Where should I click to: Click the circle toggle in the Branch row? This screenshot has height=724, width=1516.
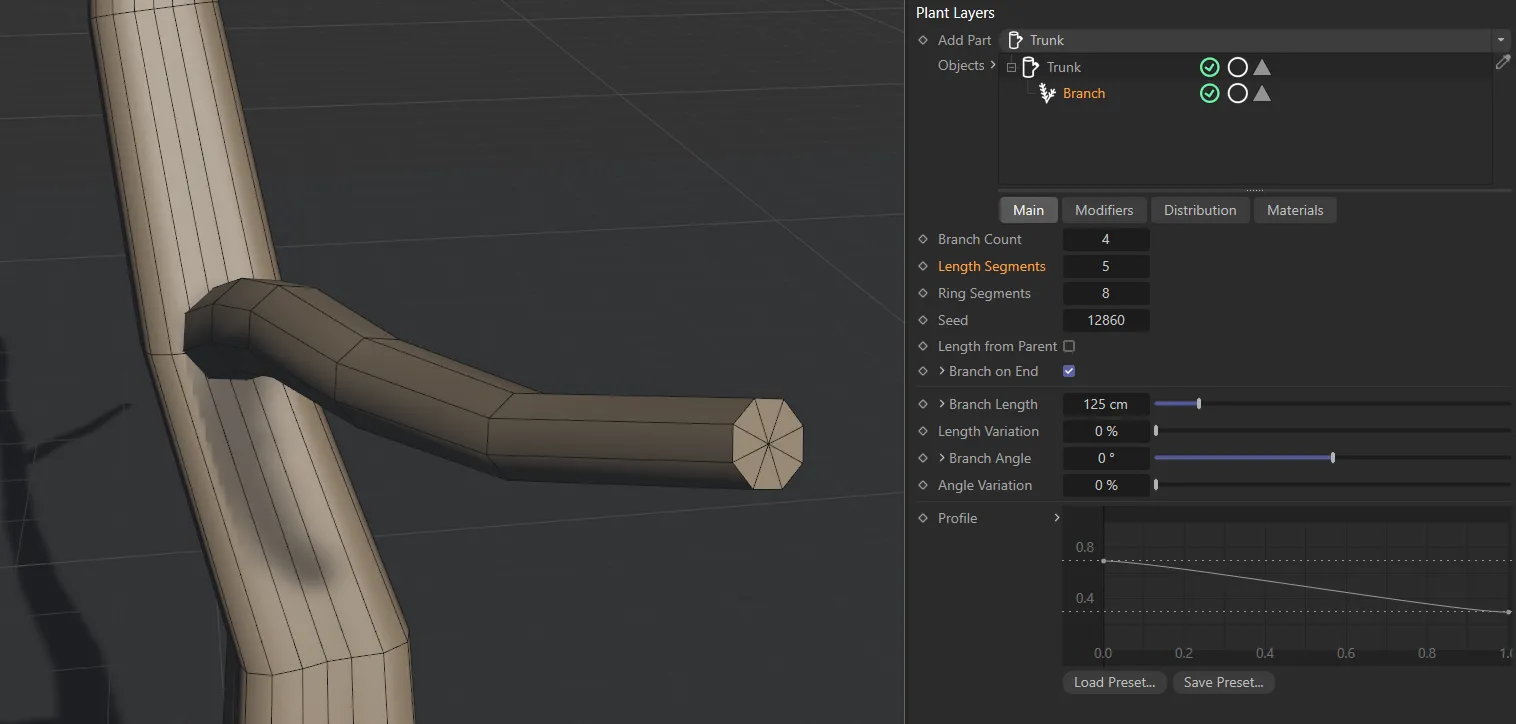[1237, 94]
